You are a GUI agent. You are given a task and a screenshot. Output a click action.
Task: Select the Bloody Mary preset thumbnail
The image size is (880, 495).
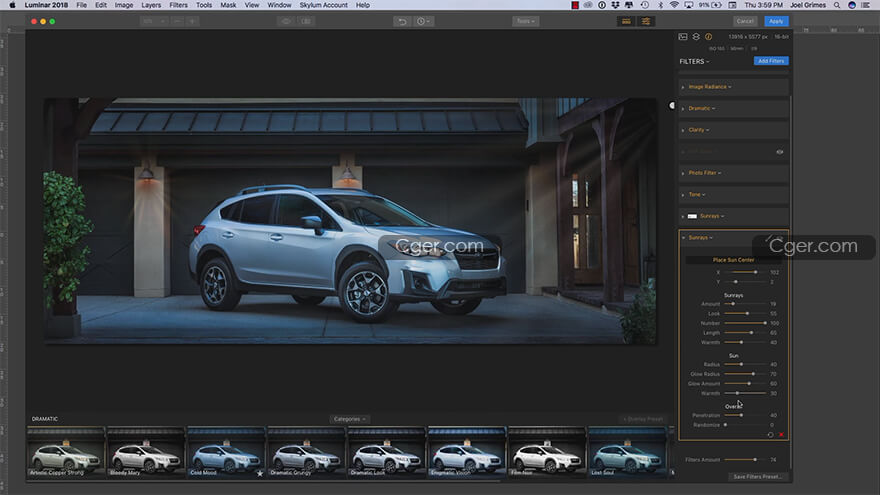point(146,452)
